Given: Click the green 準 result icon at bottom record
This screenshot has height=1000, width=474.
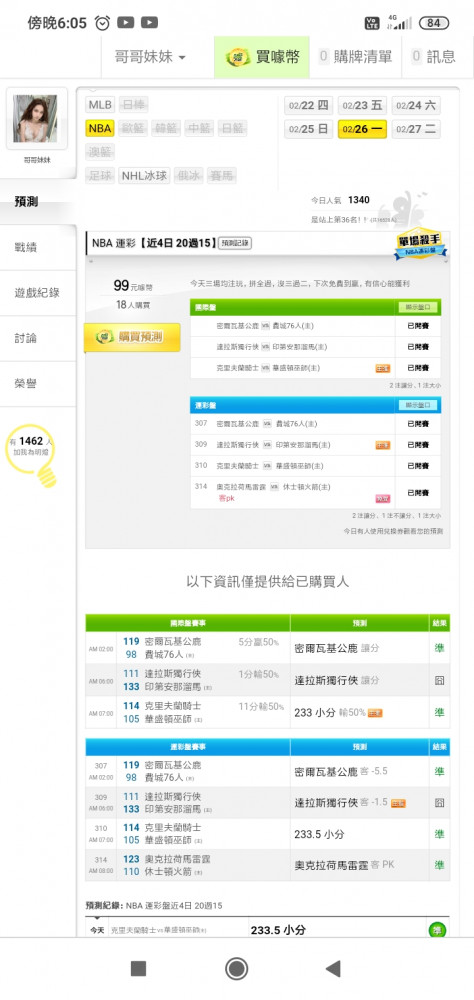Looking at the screenshot, I should 437,929.
